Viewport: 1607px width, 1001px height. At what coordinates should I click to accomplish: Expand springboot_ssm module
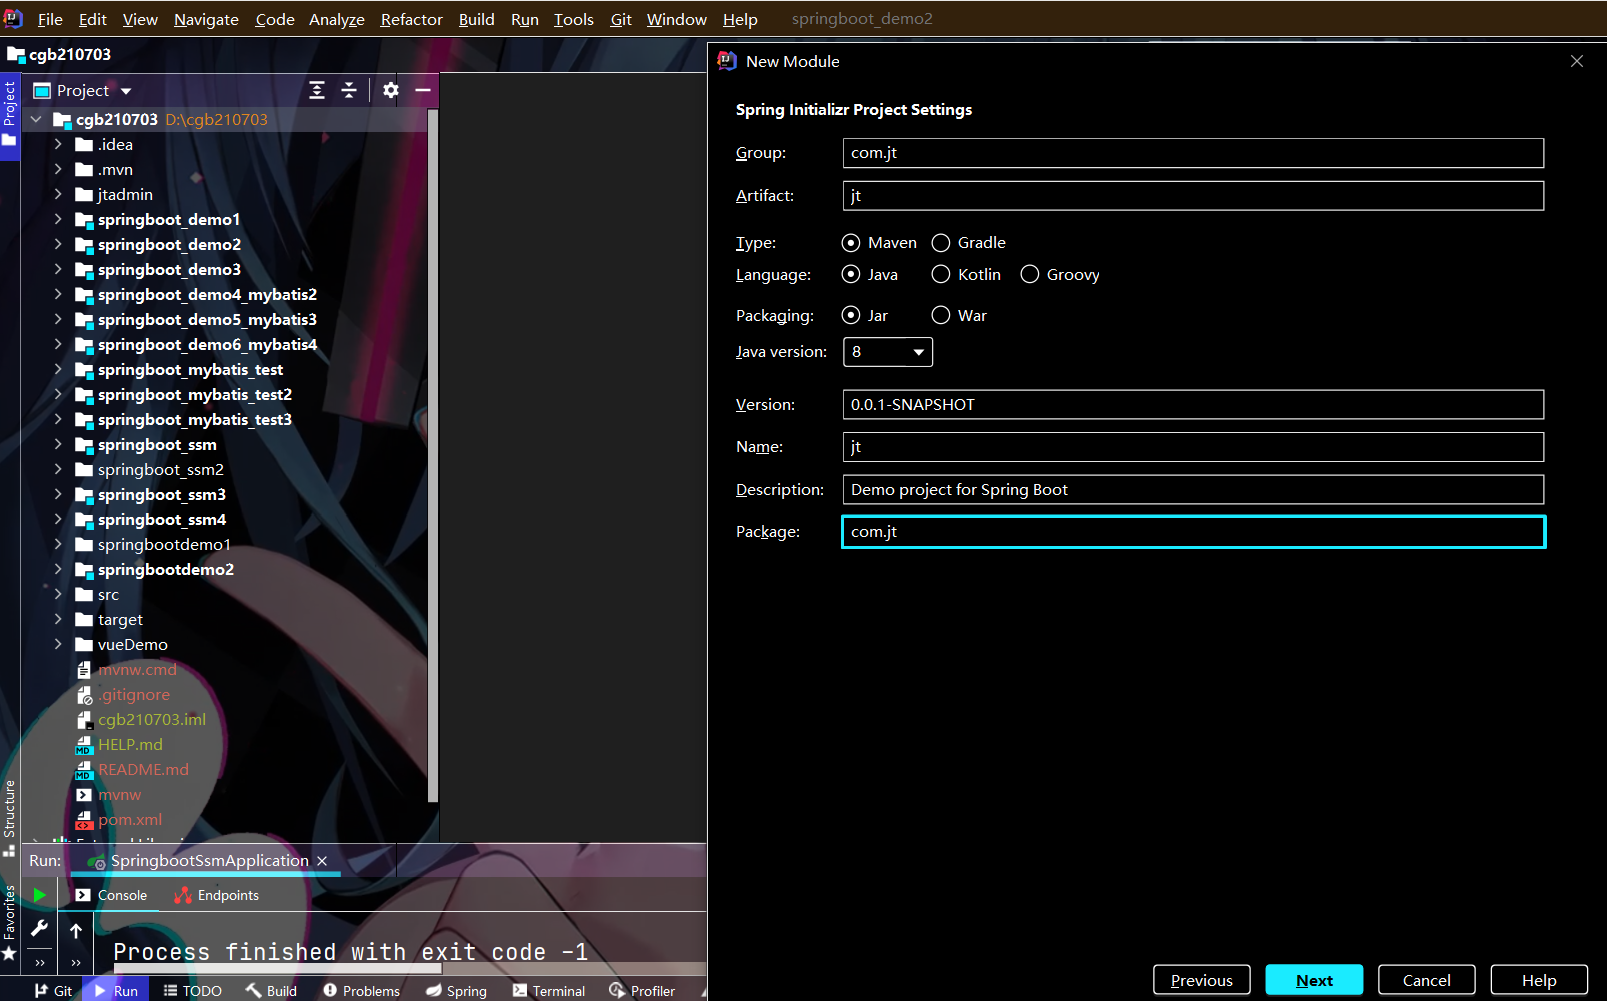pos(58,445)
